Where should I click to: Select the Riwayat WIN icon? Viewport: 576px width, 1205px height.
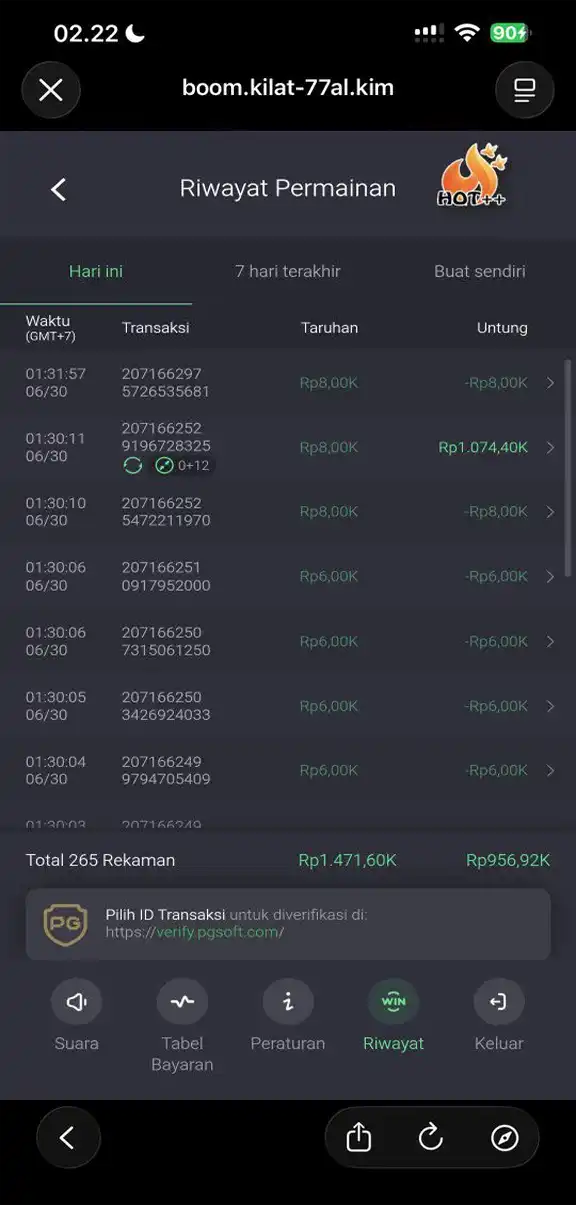[394, 1001]
